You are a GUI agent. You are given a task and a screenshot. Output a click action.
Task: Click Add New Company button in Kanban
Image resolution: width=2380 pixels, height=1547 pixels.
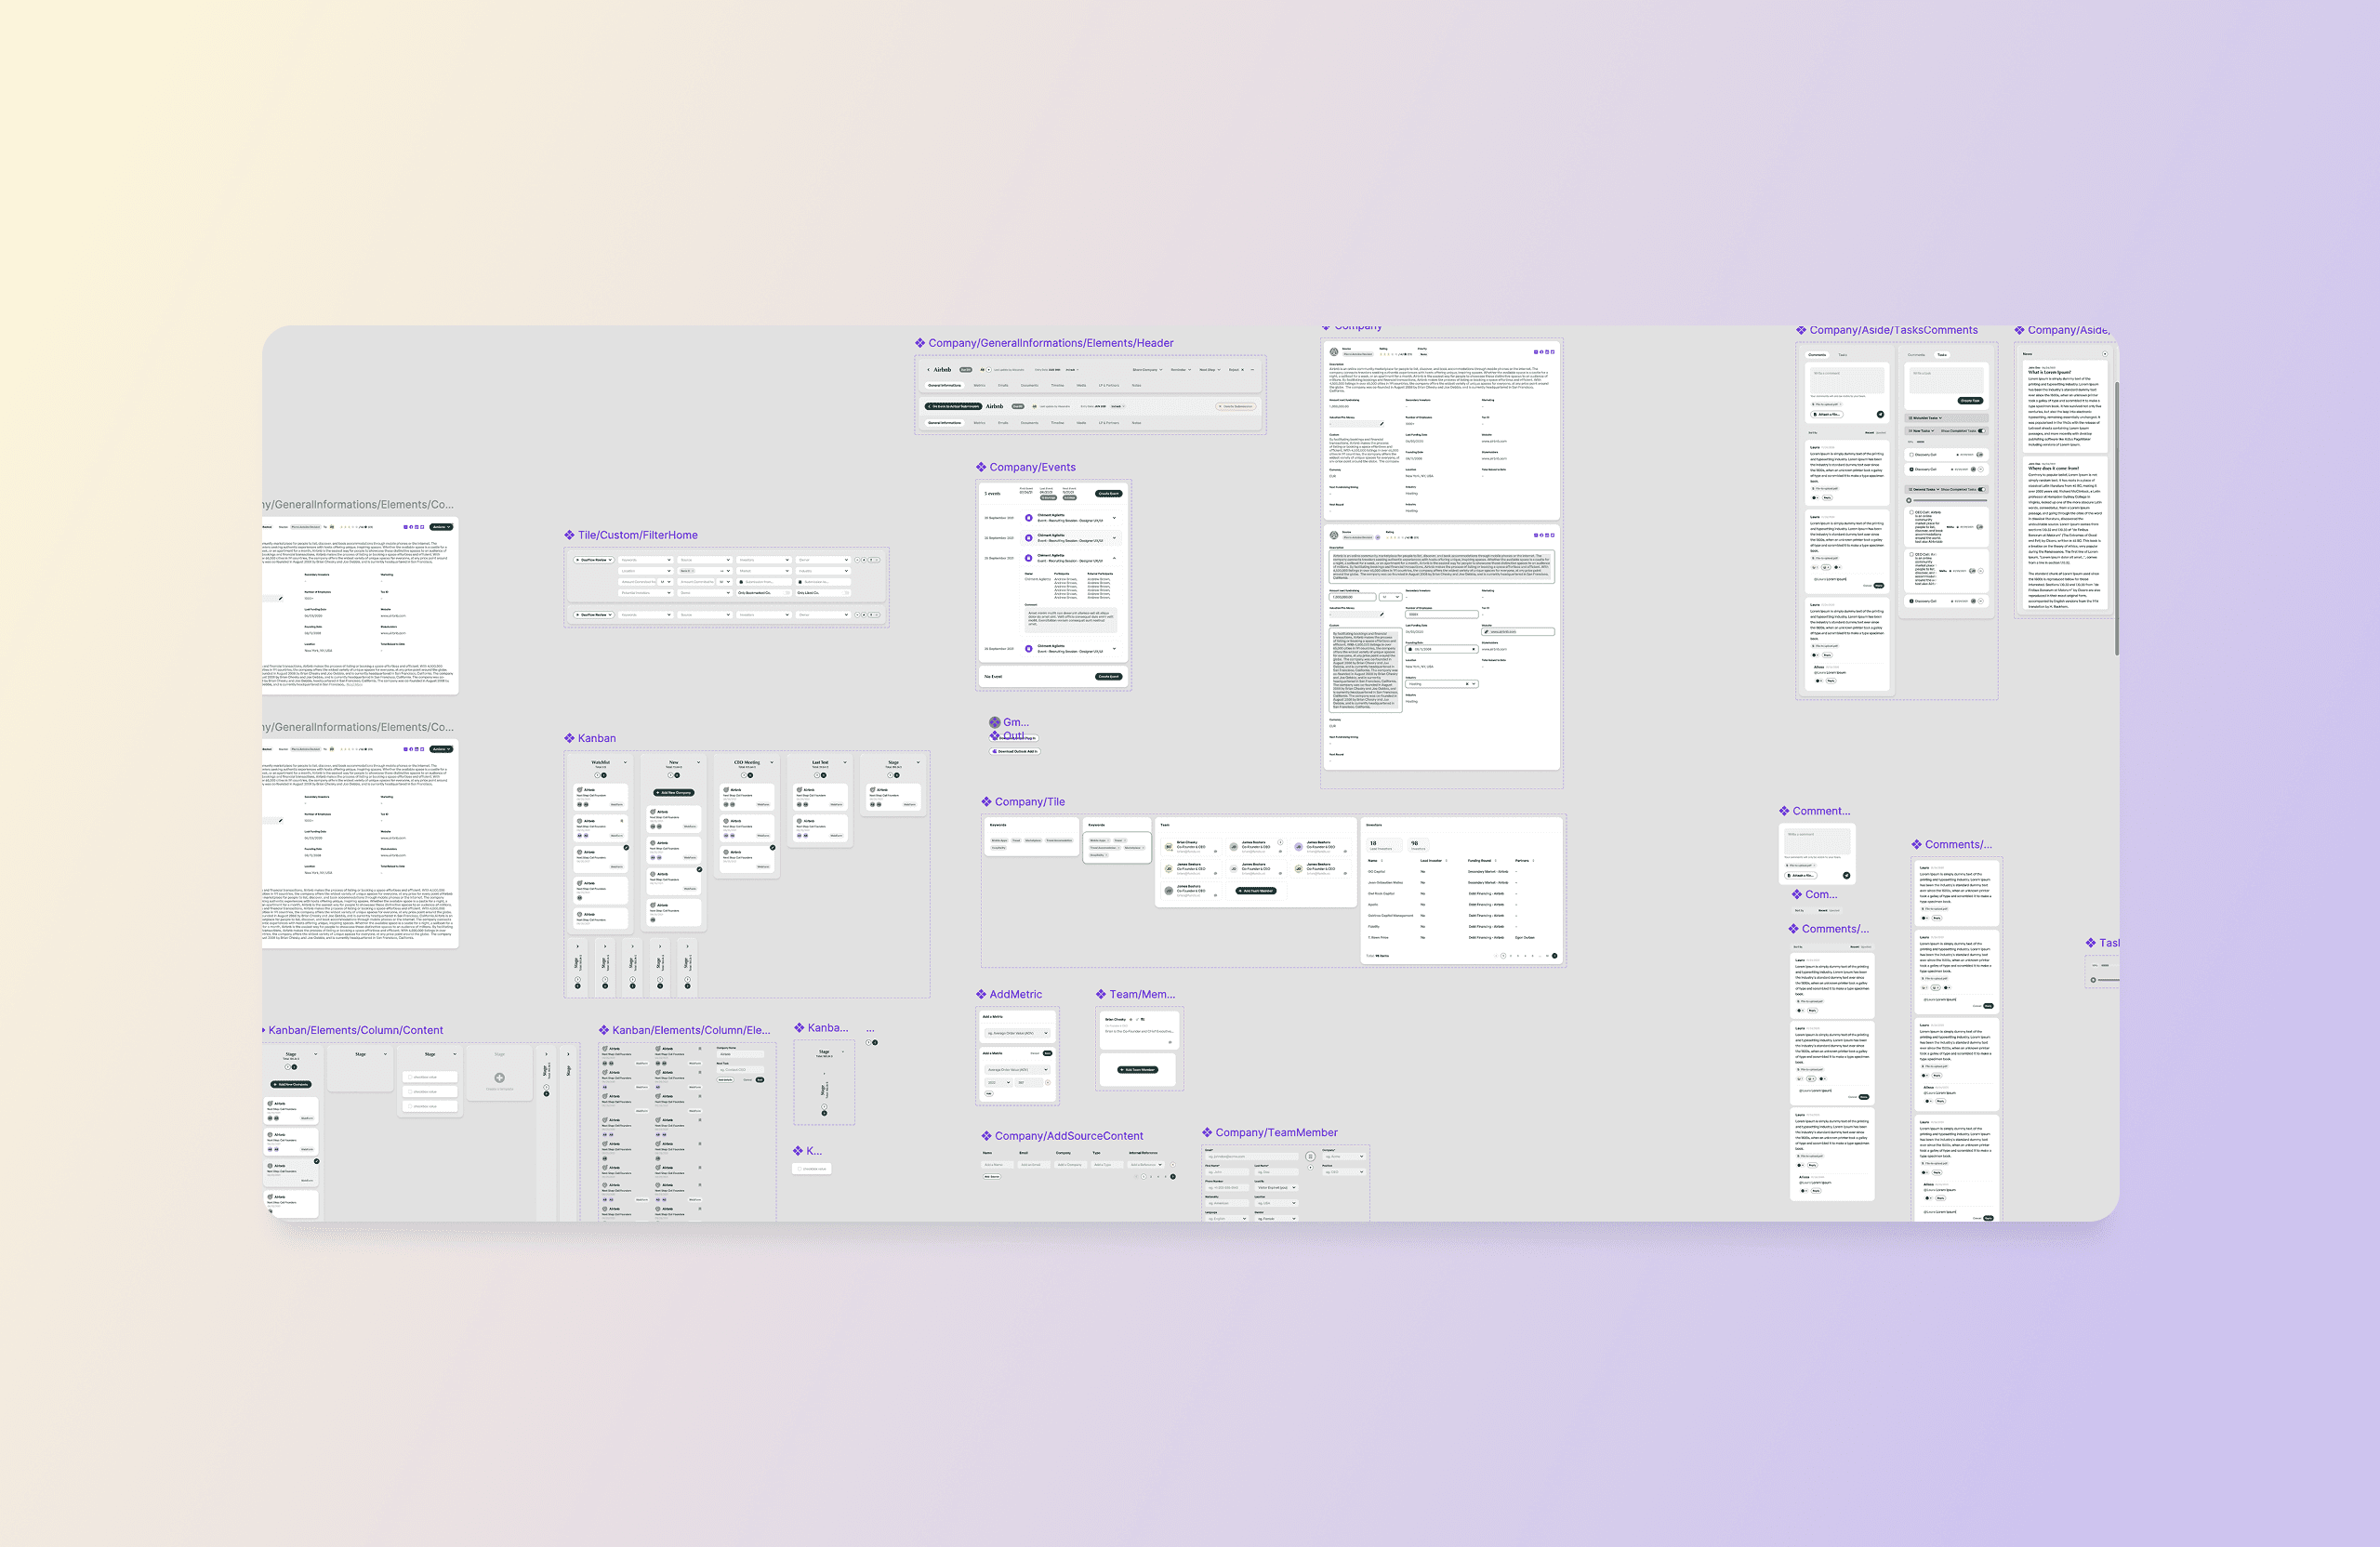674,792
